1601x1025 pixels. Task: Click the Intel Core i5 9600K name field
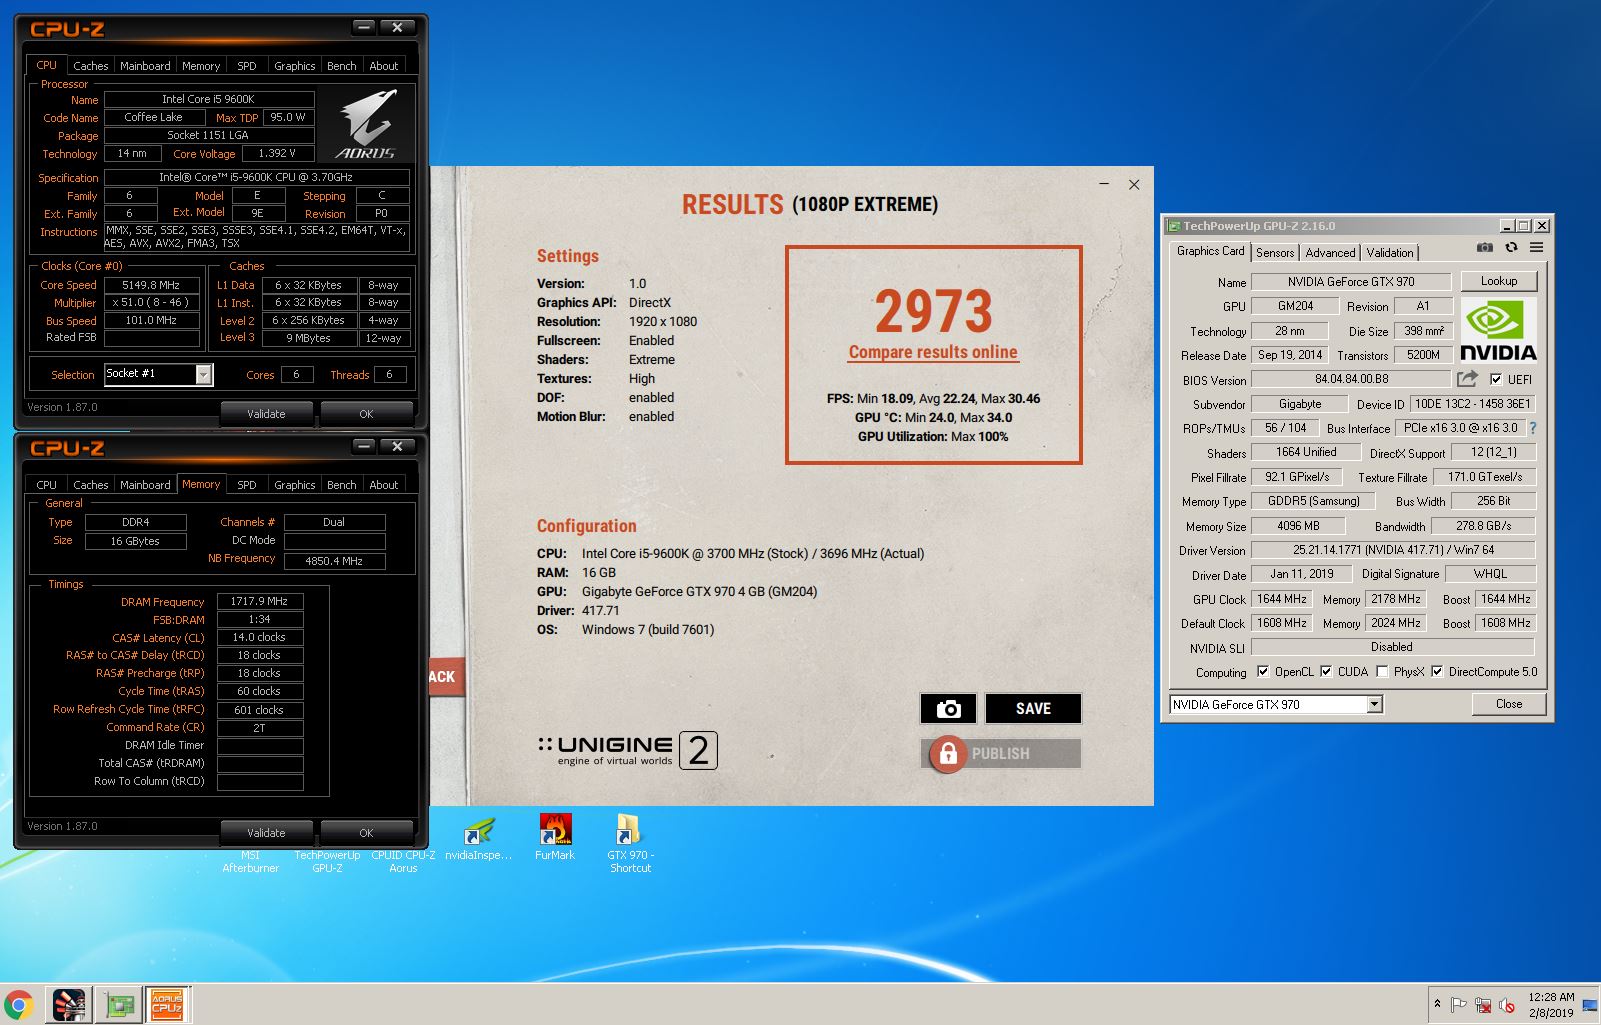pyautogui.click(x=209, y=100)
